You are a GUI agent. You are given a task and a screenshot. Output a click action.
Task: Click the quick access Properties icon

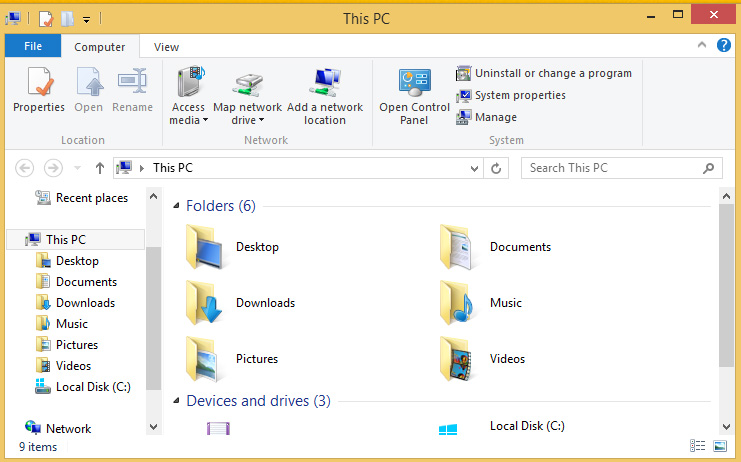pyautogui.click(x=46, y=19)
